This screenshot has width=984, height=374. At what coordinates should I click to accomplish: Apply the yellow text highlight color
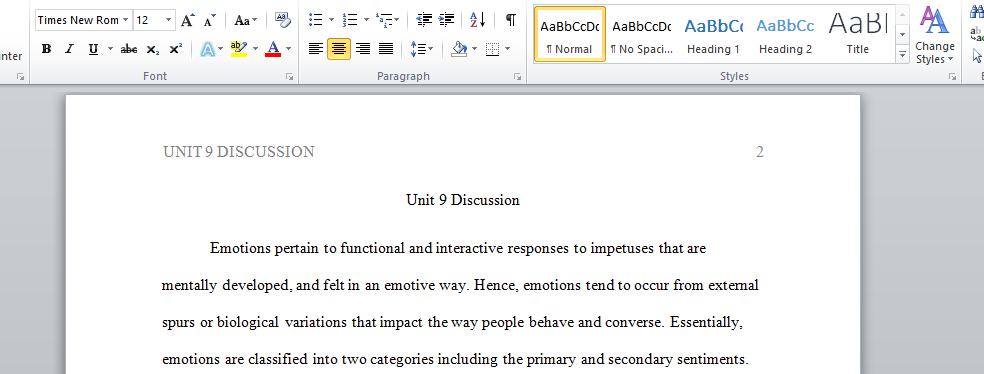coord(238,49)
